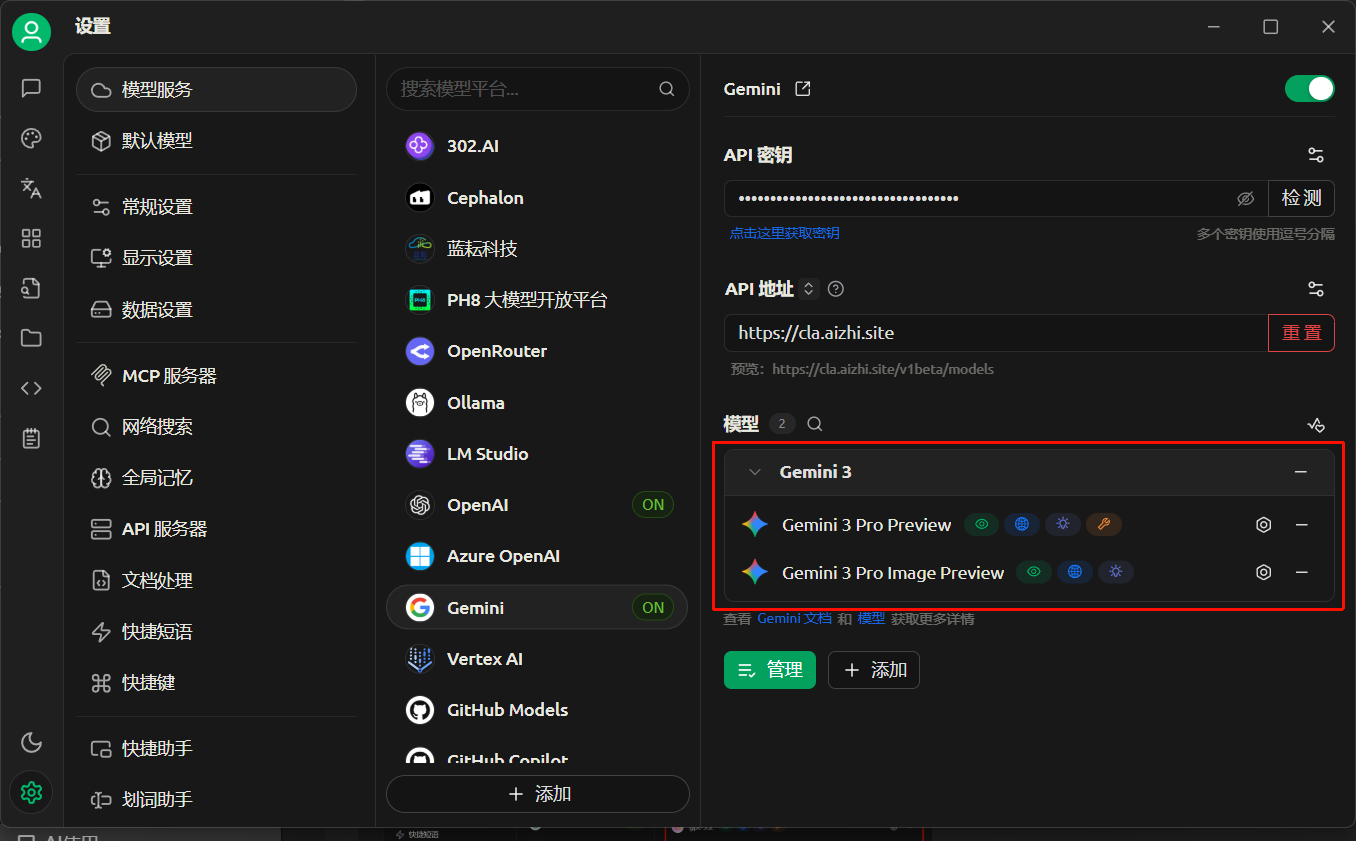
Task: Open the API 地址 type selector
Action: click(x=810, y=289)
